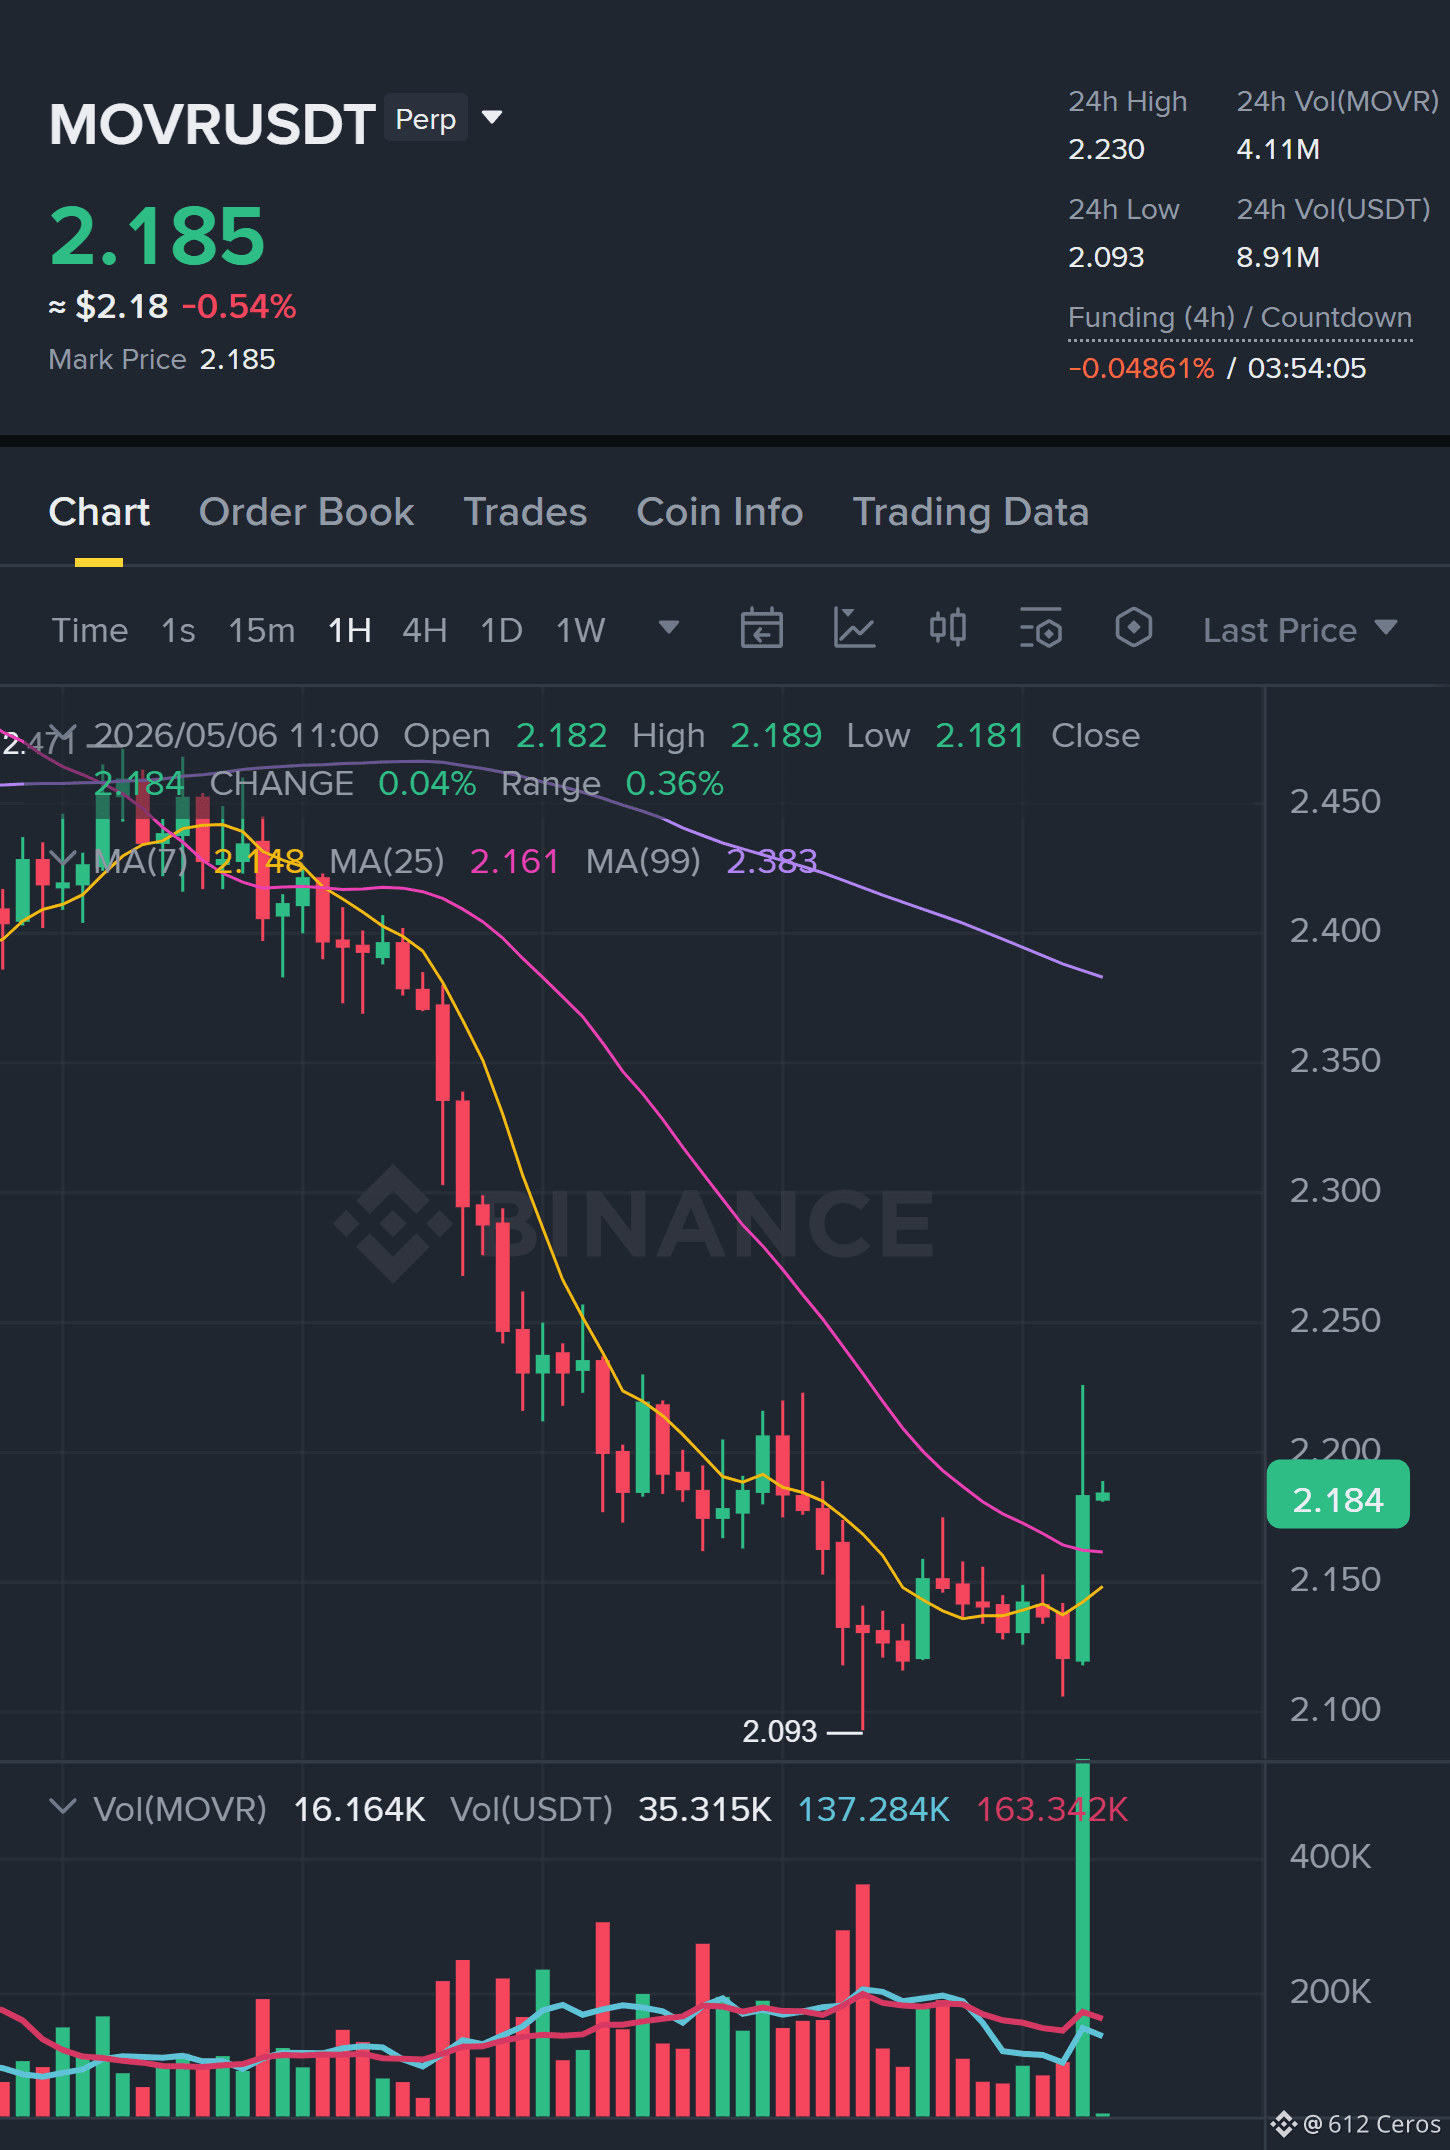Collapse the candle info chevron near date
1450x2150 pixels.
click(62, 734)
